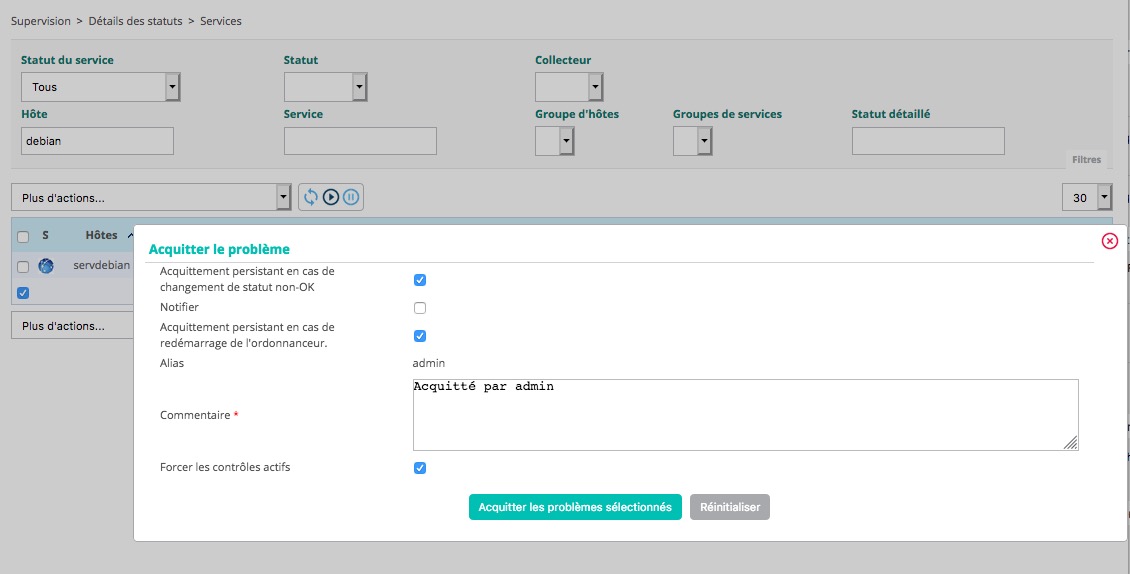Click Services in the breadcrumb

(220, 21)
